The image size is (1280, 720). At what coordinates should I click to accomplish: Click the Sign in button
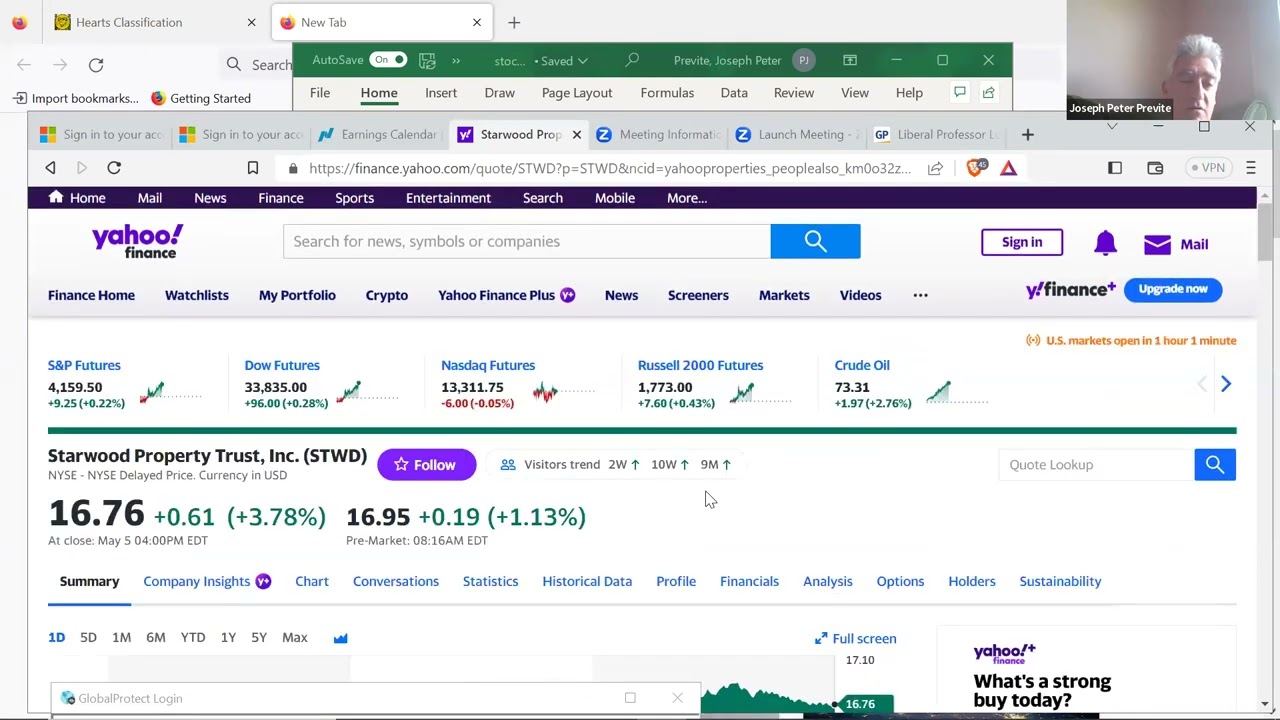tap(1022, 242)
